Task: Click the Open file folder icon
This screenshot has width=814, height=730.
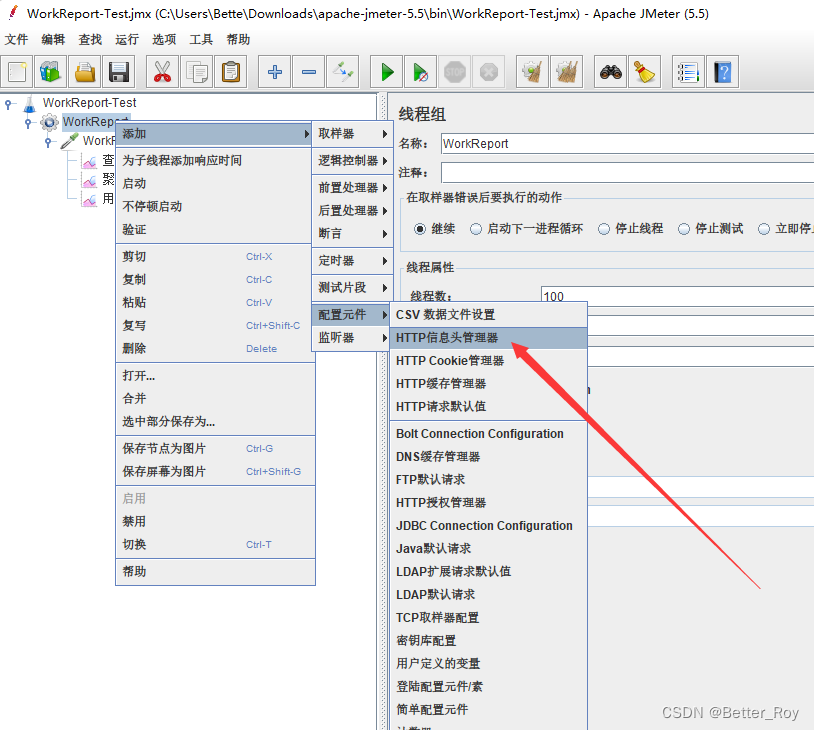Action: pos(85,72)
